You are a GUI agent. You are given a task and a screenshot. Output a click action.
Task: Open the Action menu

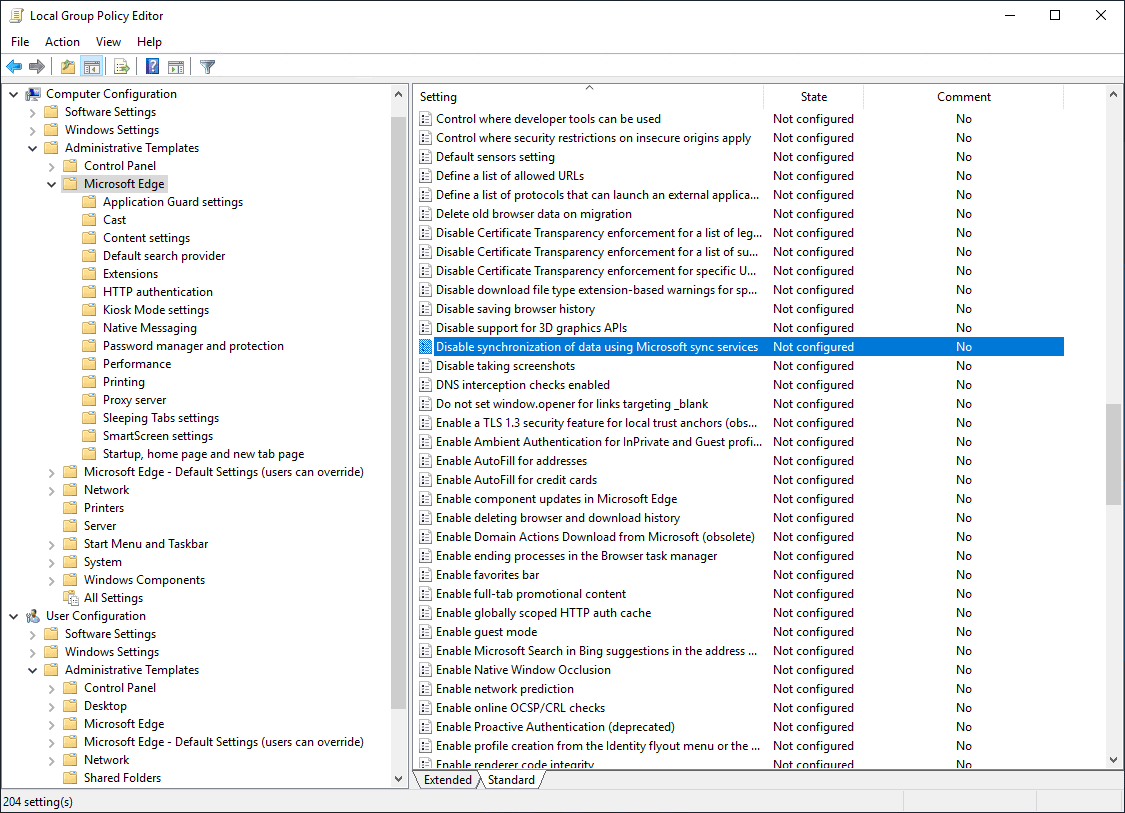62,42
